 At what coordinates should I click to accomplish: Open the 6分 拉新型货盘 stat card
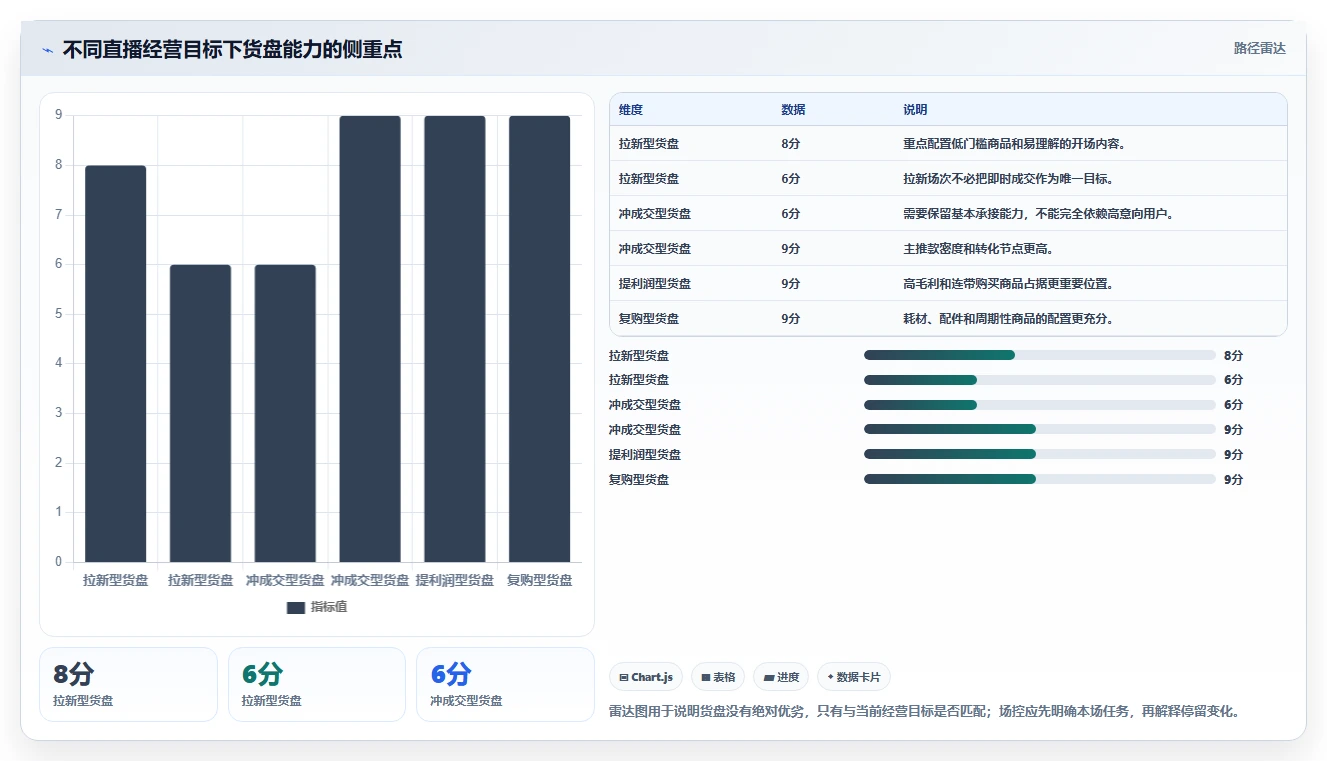click(x=317, y=684)
